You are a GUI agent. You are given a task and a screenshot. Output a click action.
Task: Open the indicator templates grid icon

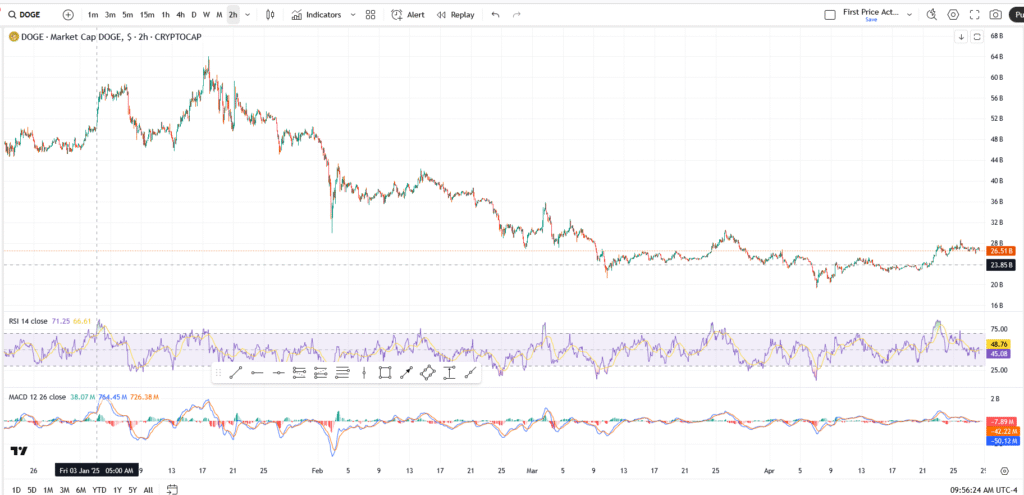coord(370,15)
